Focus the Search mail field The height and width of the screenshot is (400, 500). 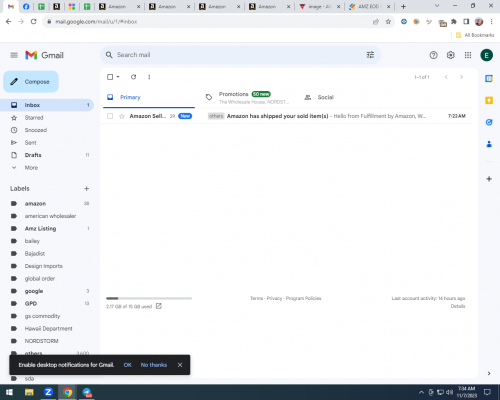(240, 55)
